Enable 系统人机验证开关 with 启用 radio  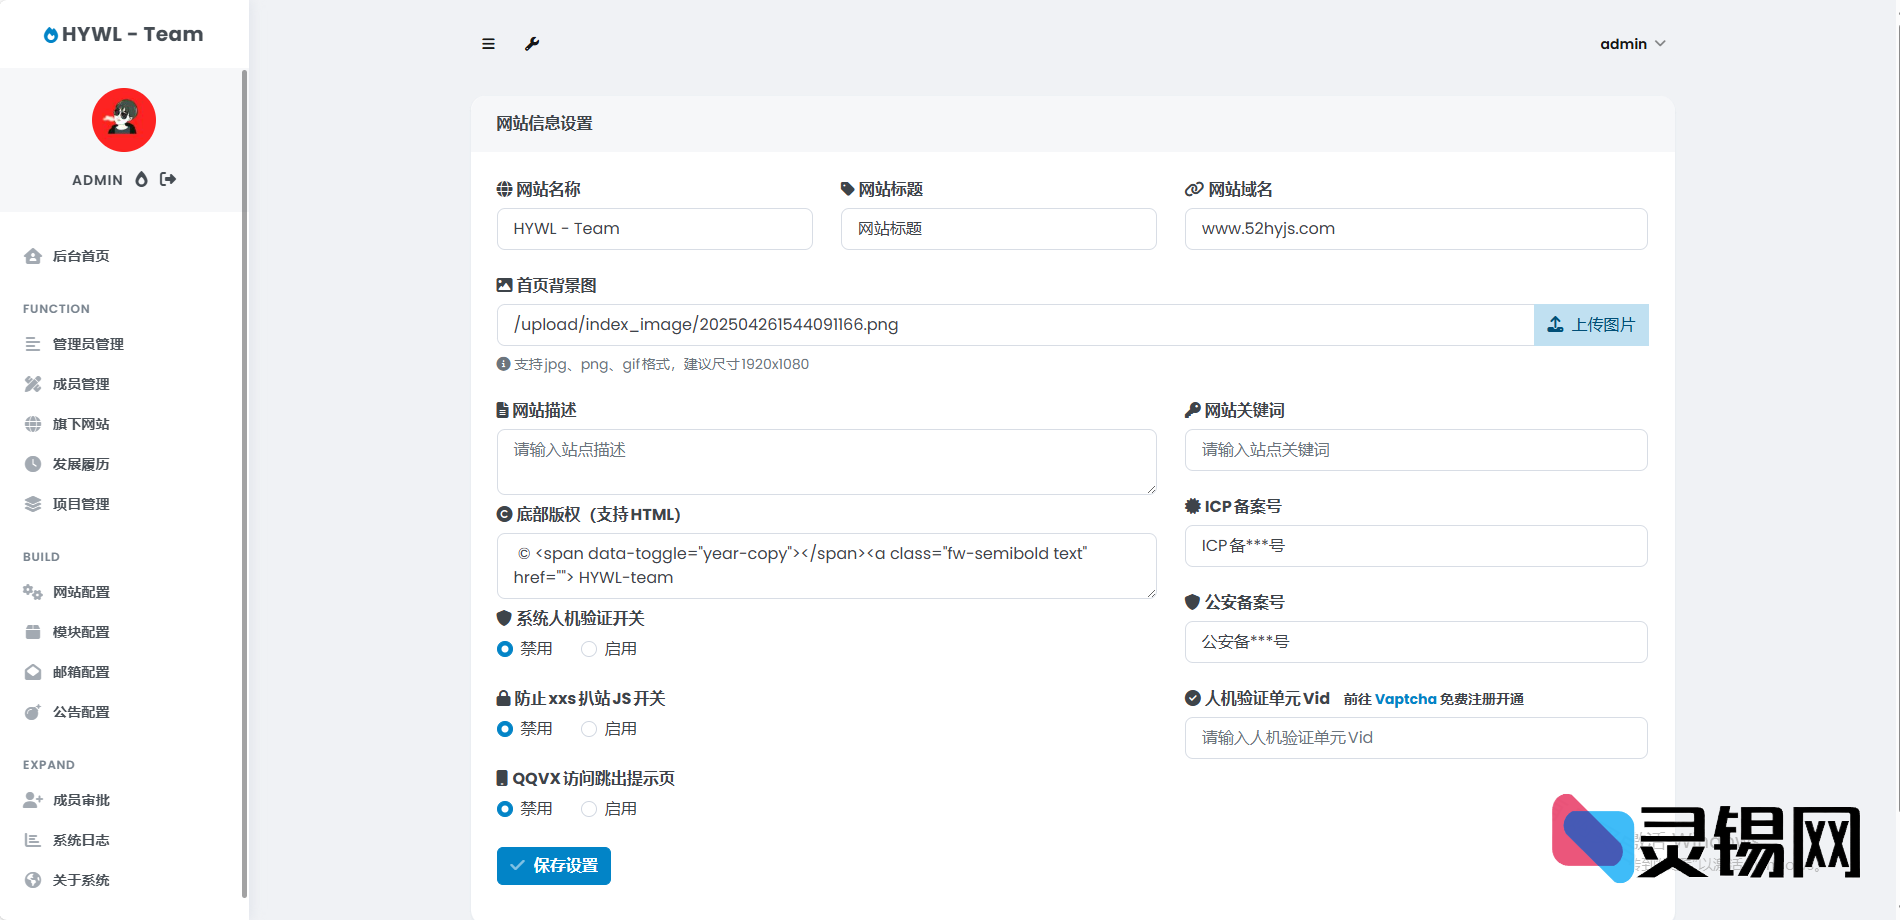(x=589, y=649)
